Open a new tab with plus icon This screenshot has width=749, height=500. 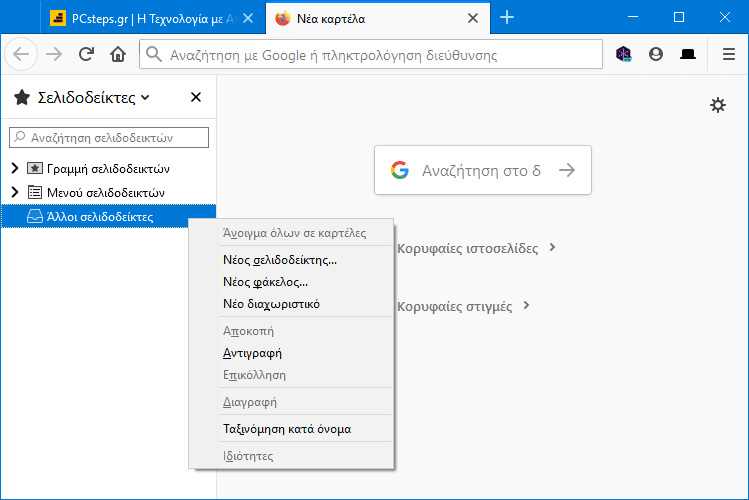tap(507, 18)
